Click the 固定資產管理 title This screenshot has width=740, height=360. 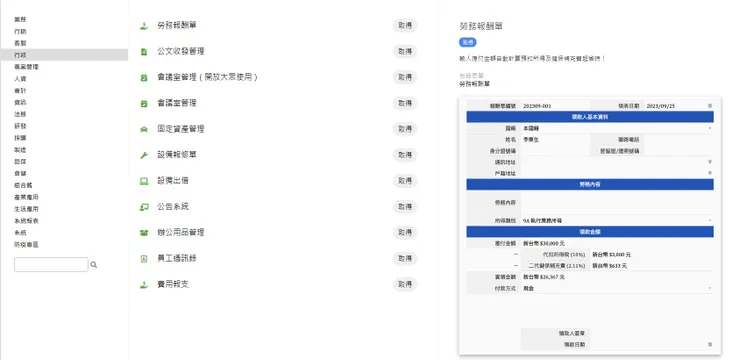point(181,129)
